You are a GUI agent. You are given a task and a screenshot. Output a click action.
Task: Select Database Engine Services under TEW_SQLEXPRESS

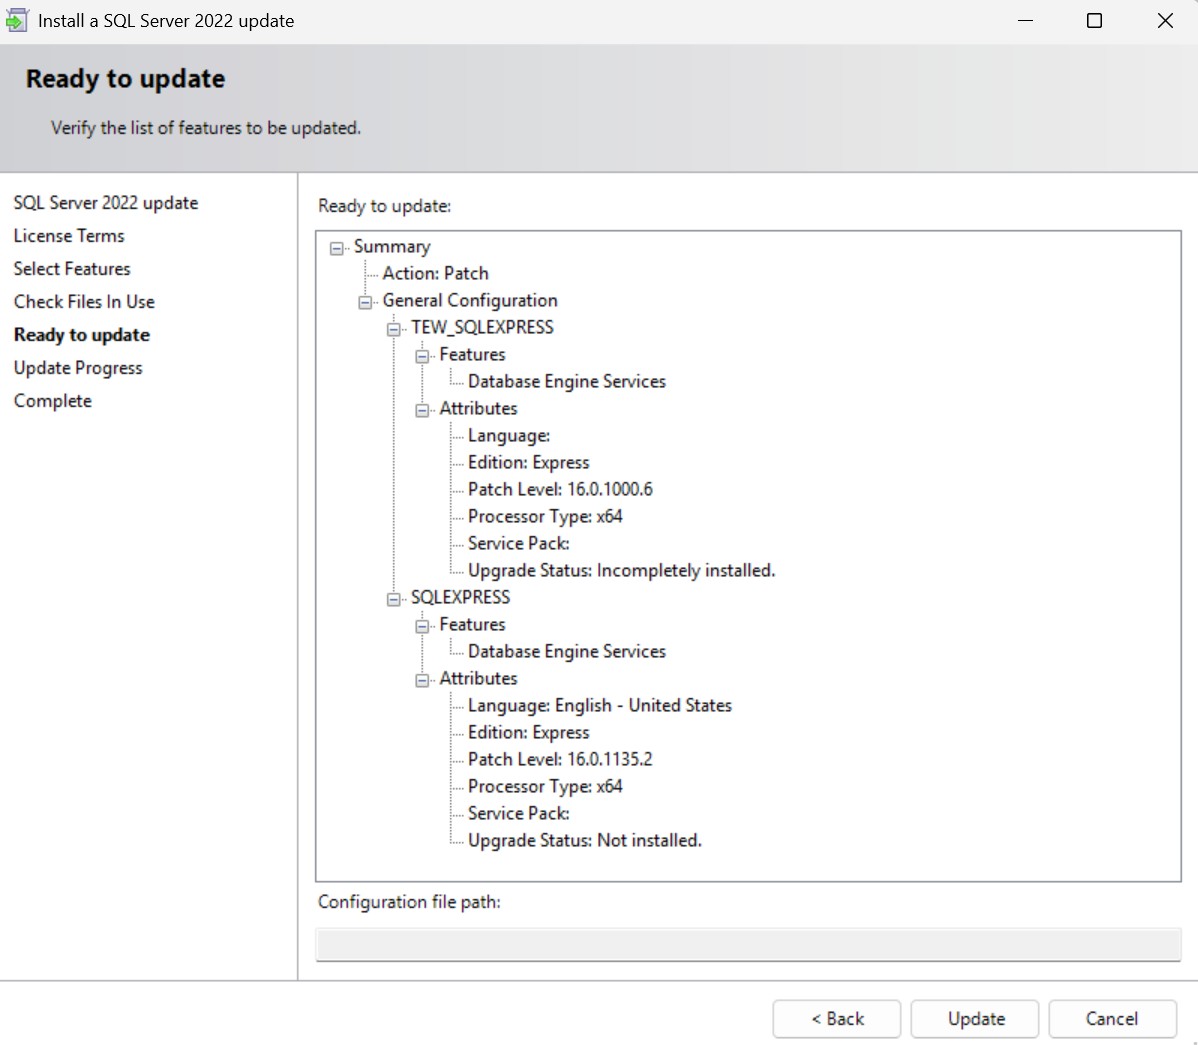(x=567, y=382)
